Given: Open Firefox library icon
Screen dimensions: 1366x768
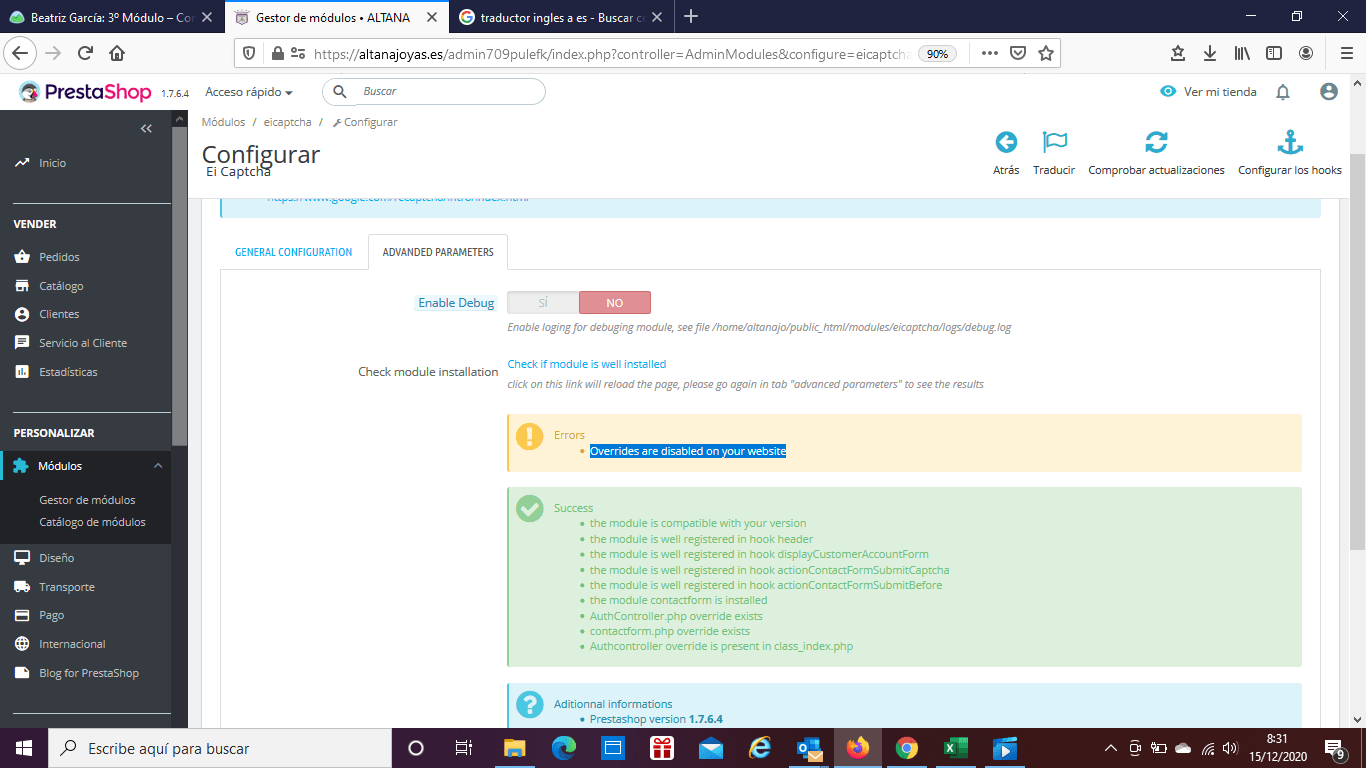Looking at the screenshot, I should pyautogui.click(x=1242, y=54).
